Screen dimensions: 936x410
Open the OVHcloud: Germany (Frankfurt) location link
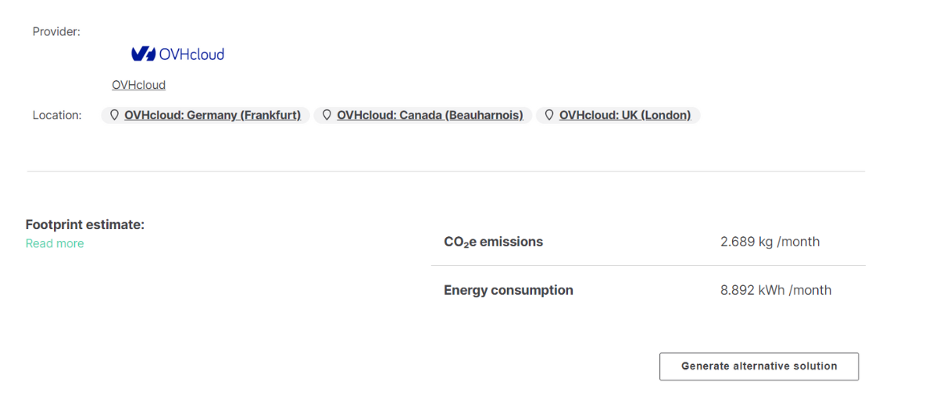213,115
